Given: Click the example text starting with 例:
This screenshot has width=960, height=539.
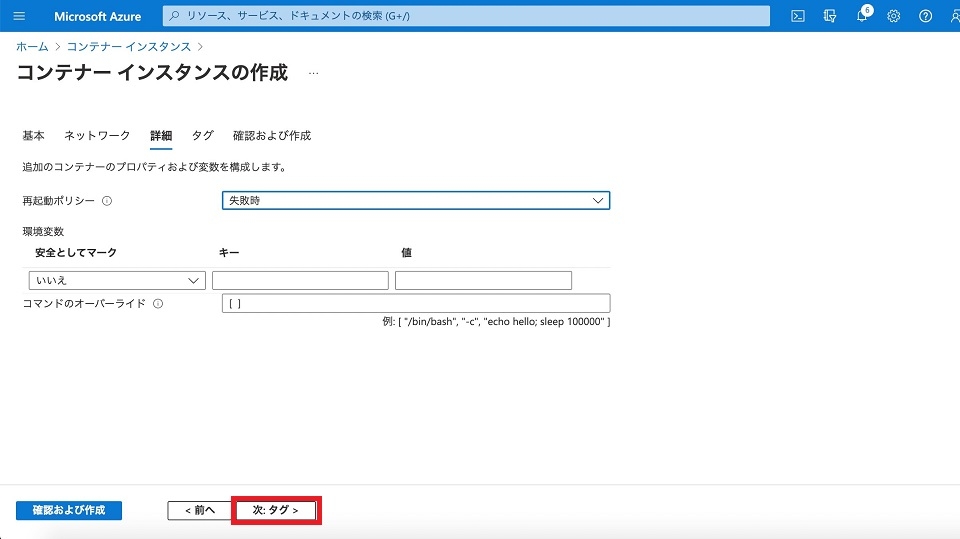Looking at the screenshot, I should click(497, 322).
